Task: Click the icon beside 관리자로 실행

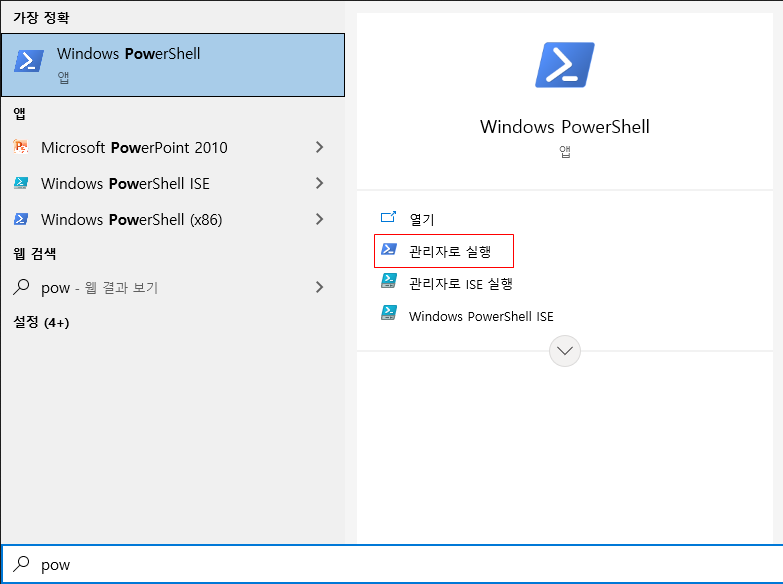Action: (389, 249)
